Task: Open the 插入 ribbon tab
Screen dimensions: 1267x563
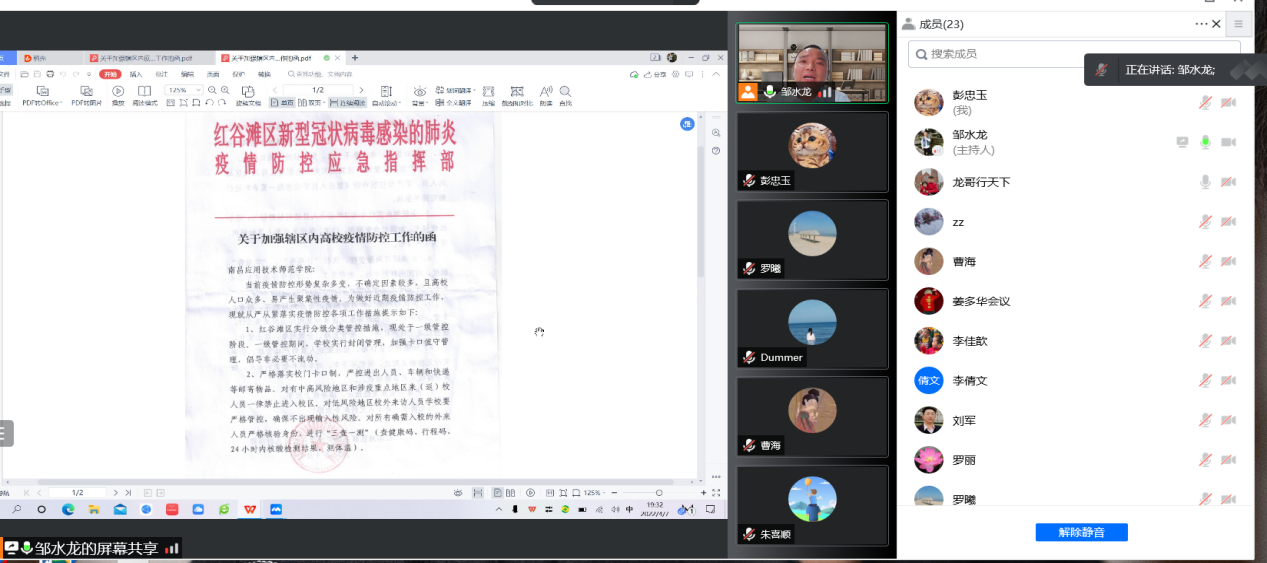Action: 136,74
